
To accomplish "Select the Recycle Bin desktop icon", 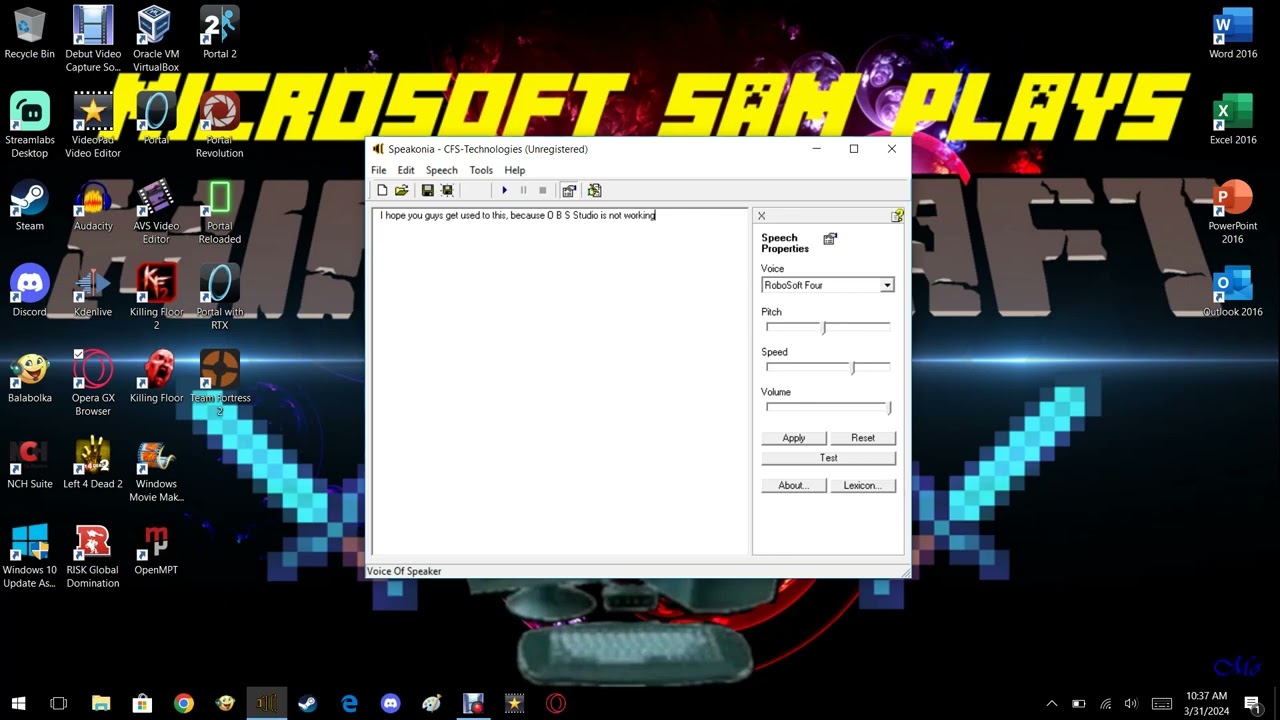I will 30,32.
